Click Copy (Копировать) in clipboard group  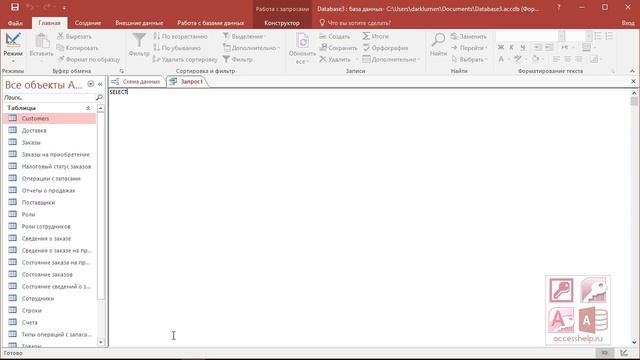[x=78, y=48]
